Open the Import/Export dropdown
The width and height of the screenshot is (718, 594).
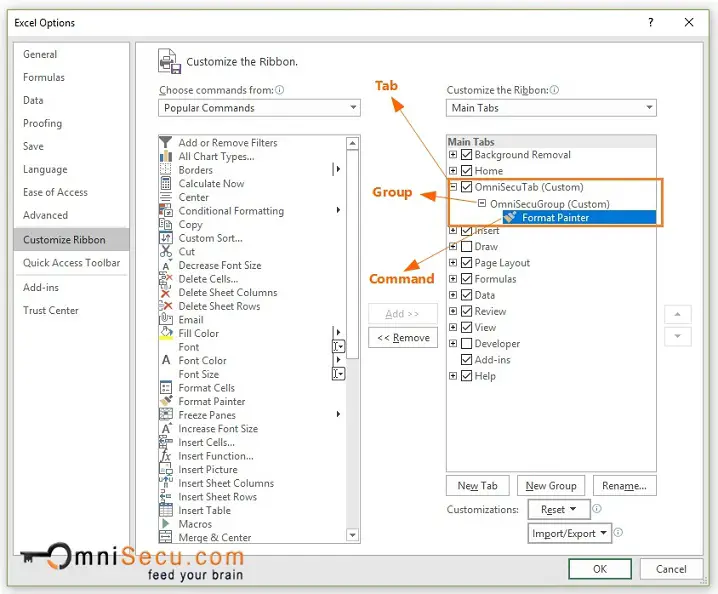(569, 534)
